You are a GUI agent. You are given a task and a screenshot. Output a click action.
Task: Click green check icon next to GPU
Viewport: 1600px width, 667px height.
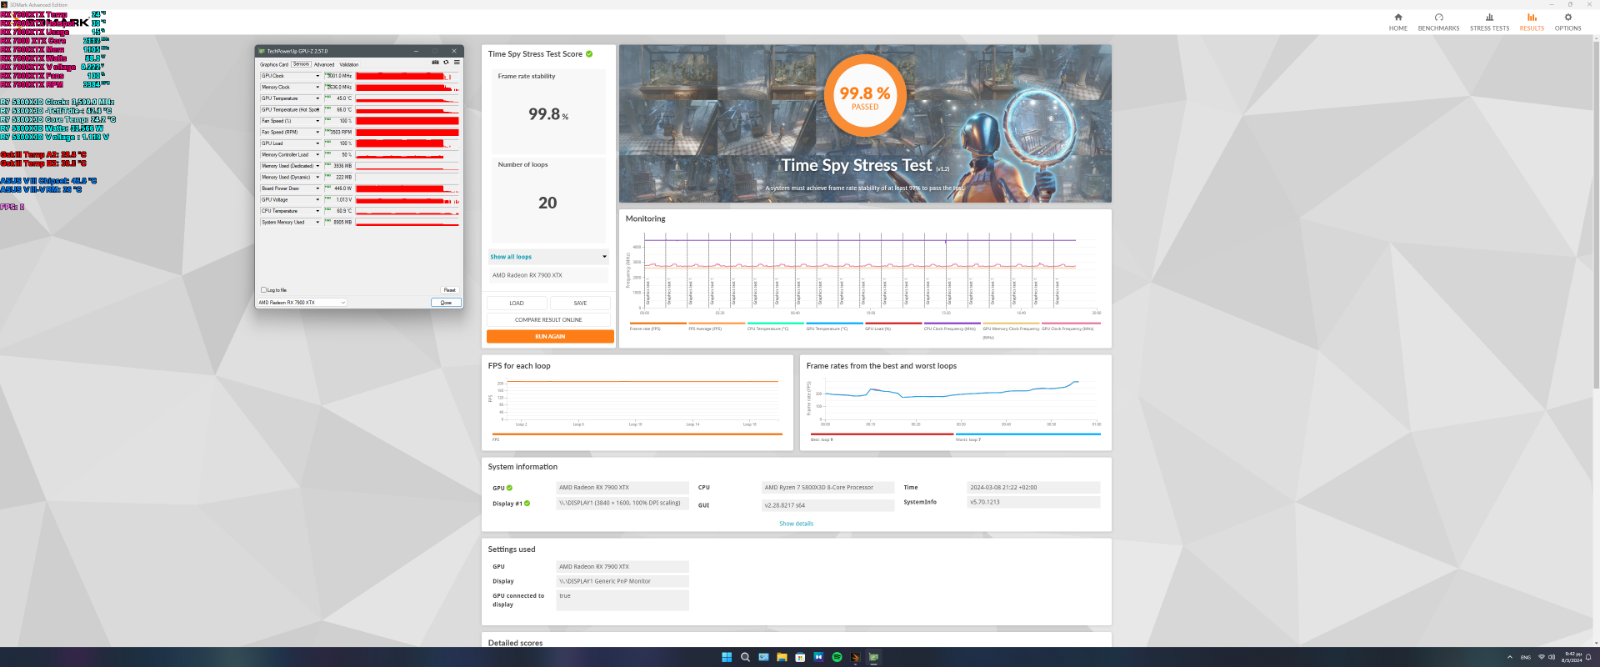[x=509, y=488]
